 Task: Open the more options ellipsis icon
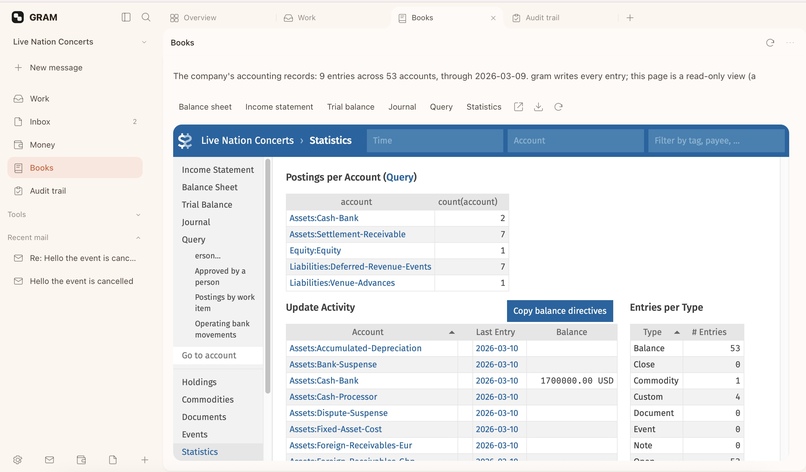click(x=790, y=43)
